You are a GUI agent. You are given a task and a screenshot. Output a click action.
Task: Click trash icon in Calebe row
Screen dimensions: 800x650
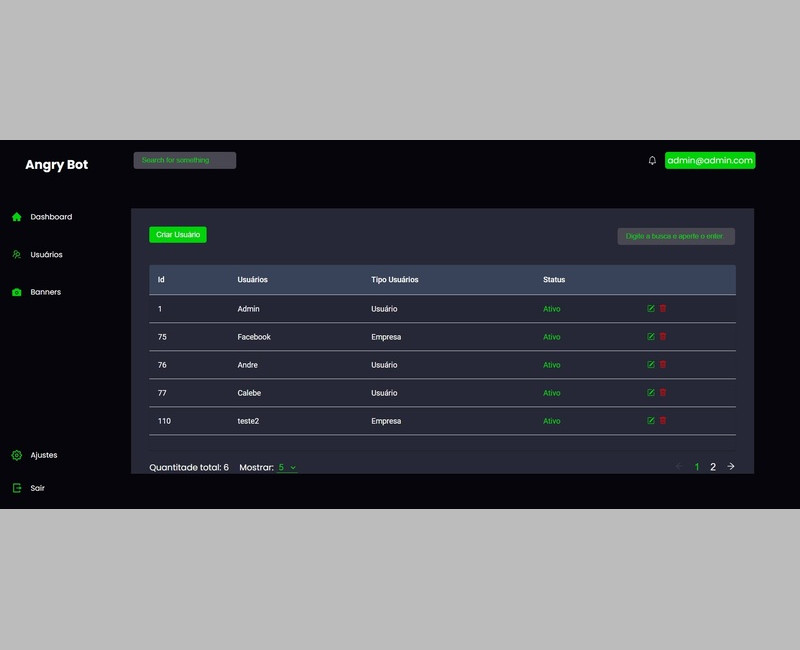click(663, 393)
